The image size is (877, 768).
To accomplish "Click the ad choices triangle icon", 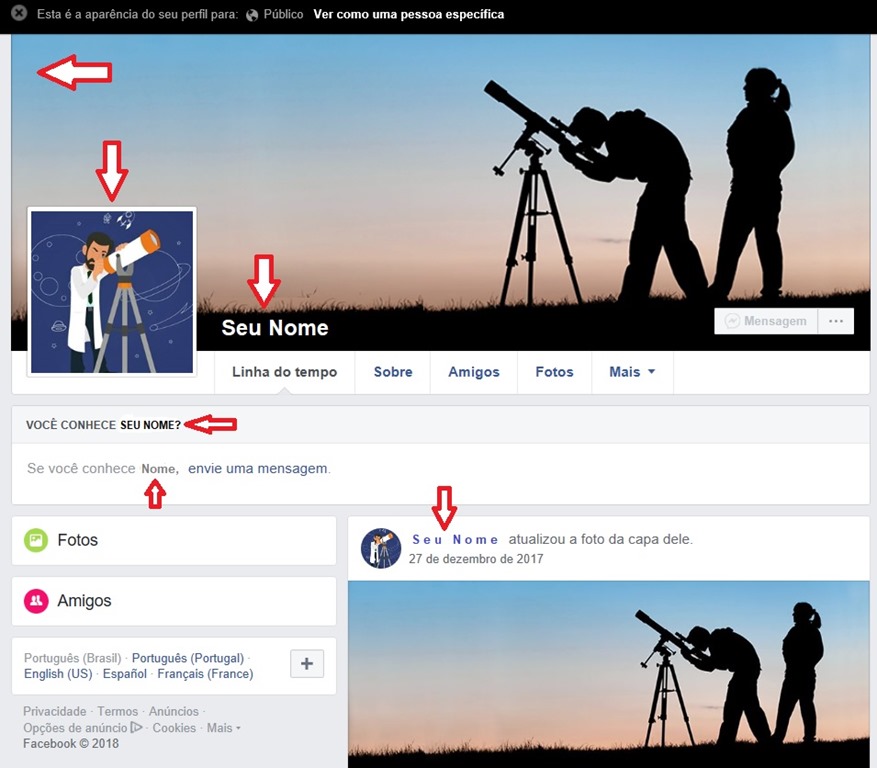I will click(x=137, y=728).
